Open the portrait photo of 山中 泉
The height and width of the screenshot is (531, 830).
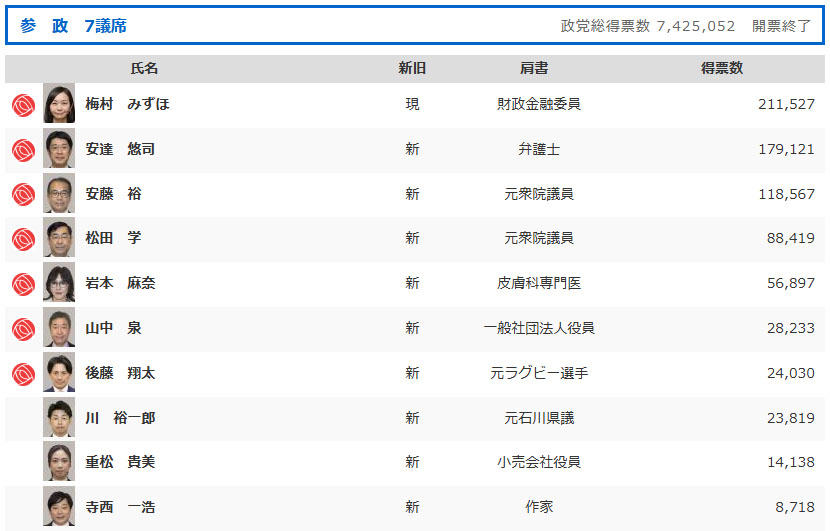59,328
